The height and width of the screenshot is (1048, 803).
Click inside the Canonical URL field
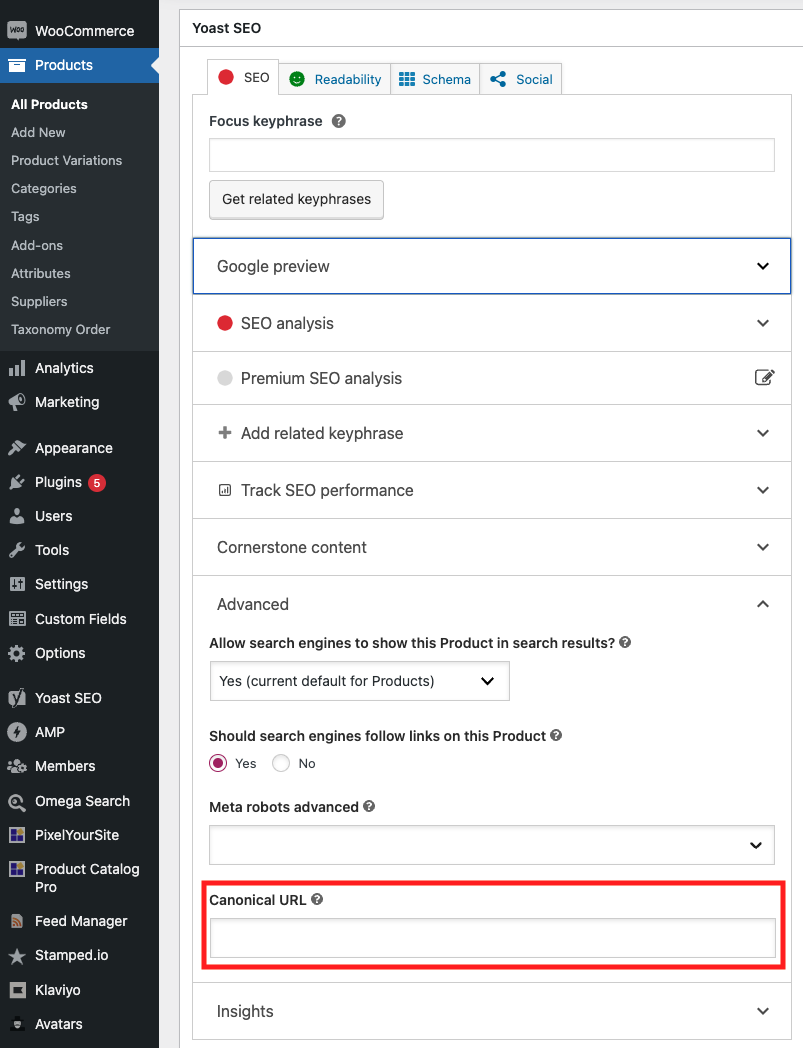[492, 938]
